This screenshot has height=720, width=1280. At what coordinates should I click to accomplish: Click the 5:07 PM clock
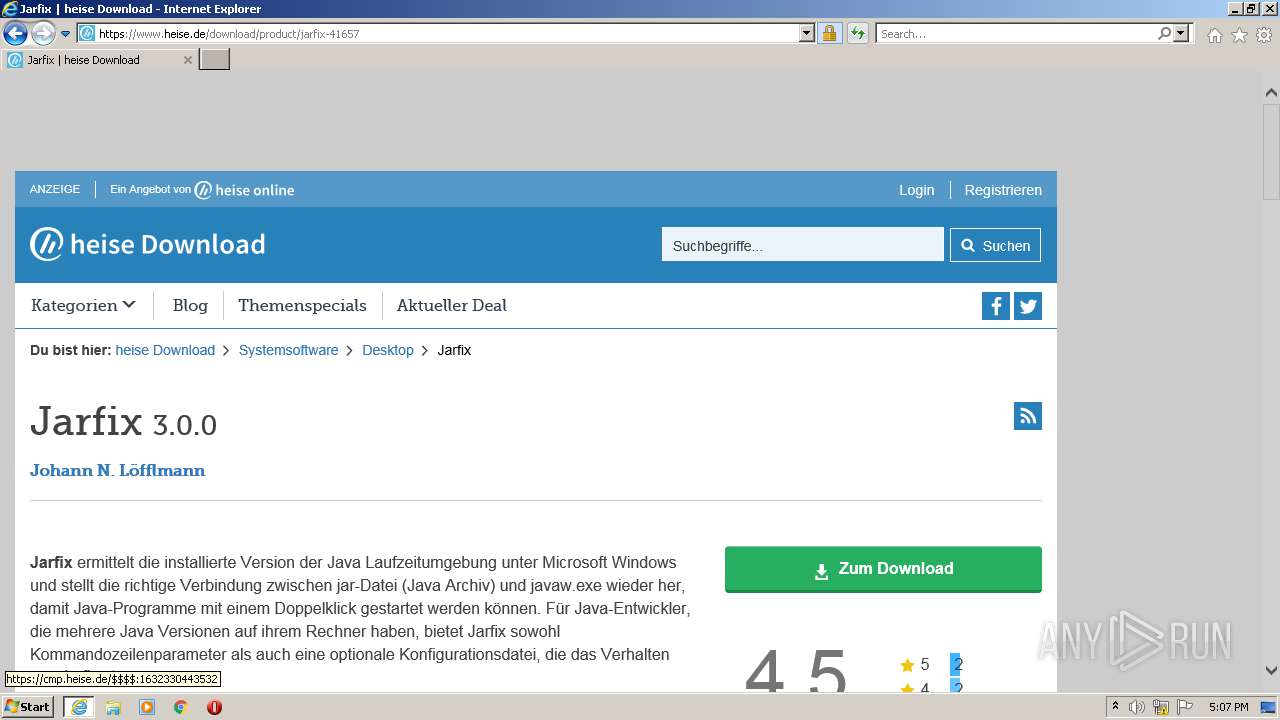click(1228, 707)
